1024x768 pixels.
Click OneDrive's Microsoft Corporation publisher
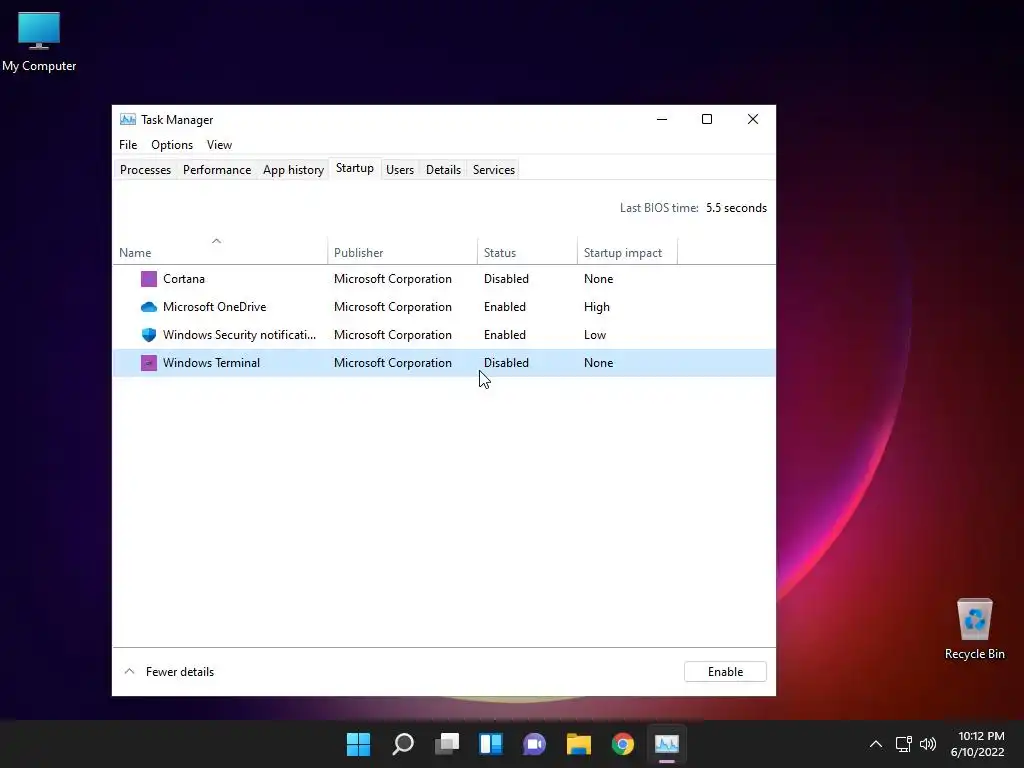pyautogui.click(x=392, y=307)
